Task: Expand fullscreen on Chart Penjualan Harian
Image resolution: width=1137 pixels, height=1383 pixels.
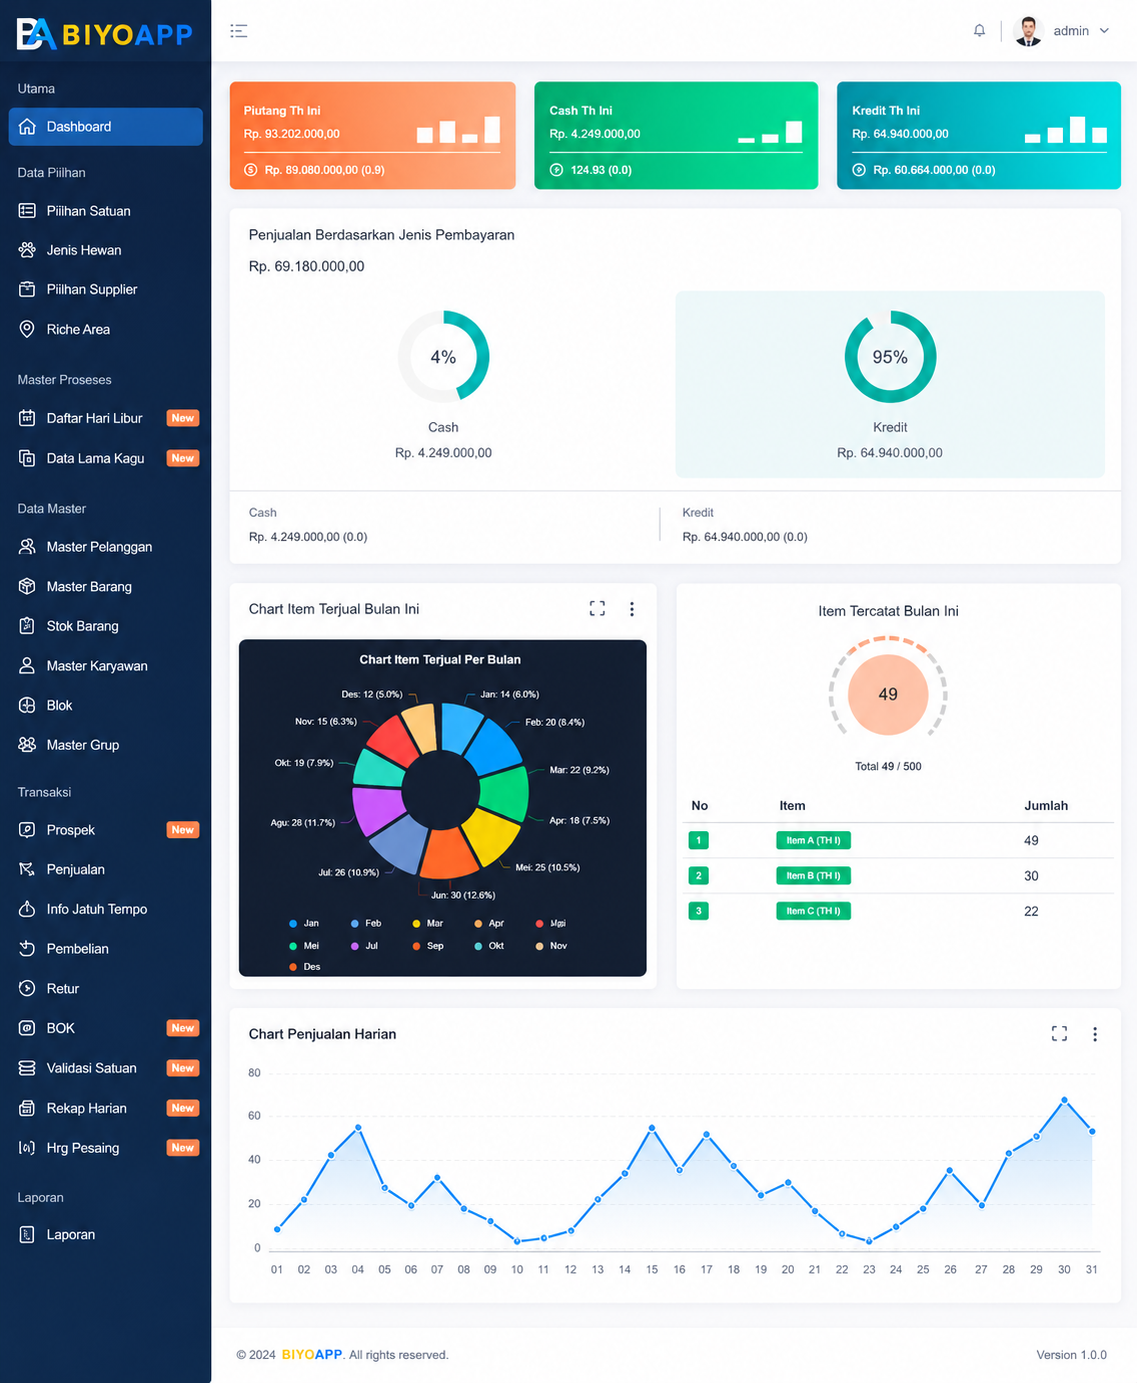Action: click(x=1059, y=1034)
